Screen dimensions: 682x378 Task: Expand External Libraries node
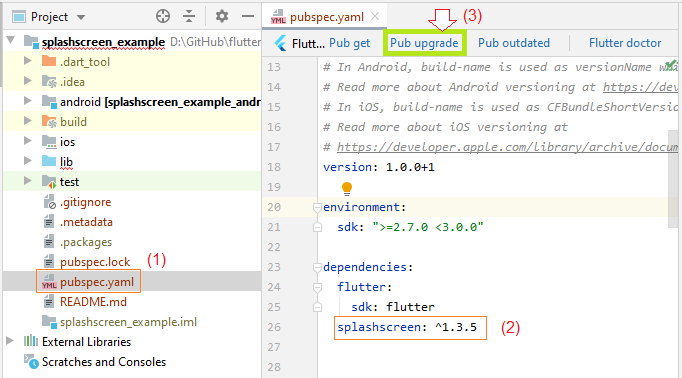click(10, 341)
